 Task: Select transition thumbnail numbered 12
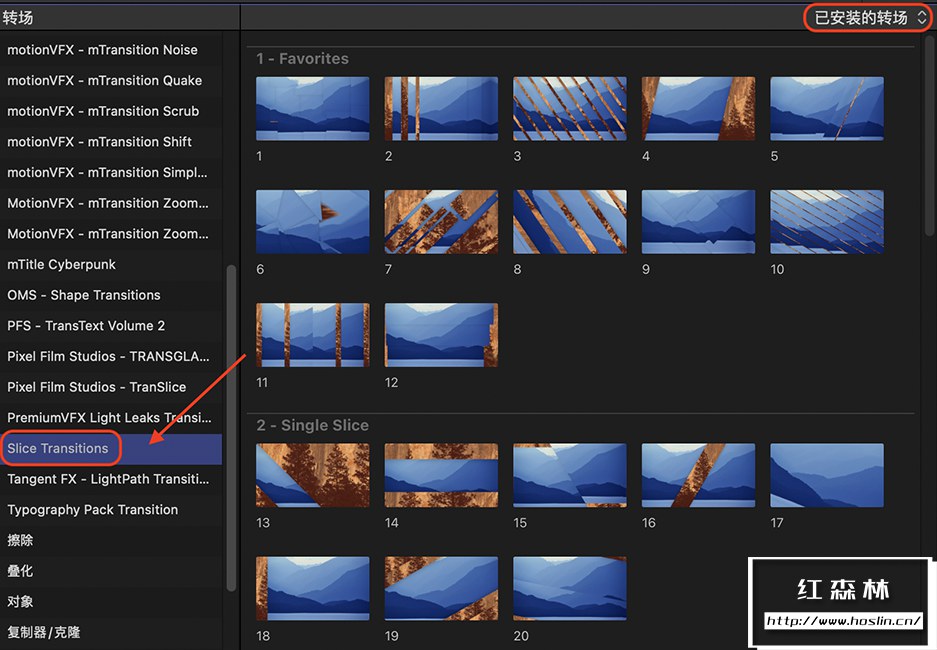441,335
